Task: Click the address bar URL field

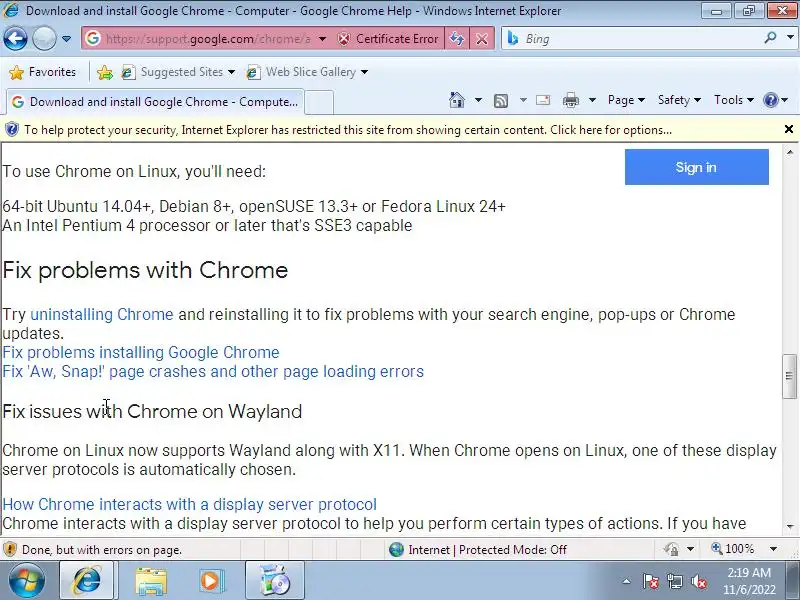Action: click(x=208, y=39)
